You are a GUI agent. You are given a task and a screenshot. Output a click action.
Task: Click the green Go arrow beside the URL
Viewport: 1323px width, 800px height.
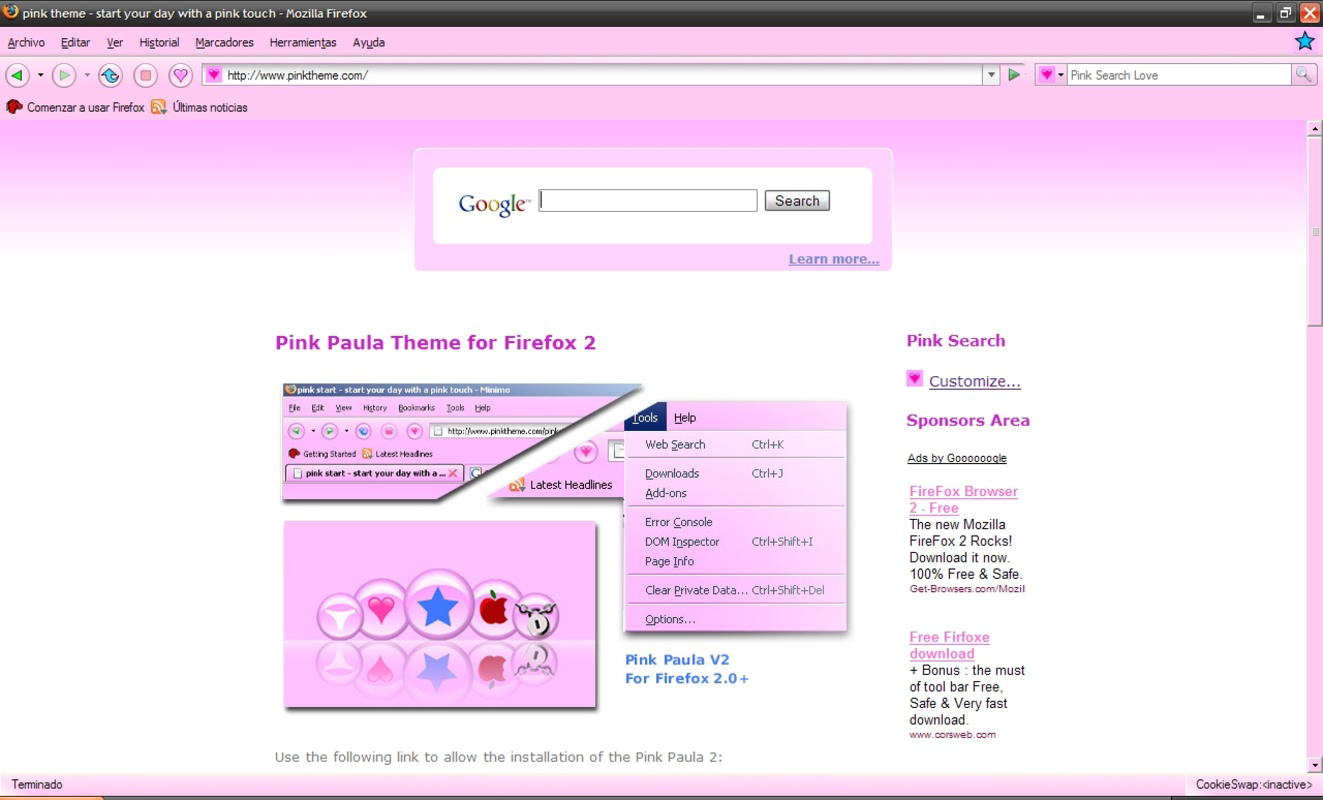[1014, 75]
